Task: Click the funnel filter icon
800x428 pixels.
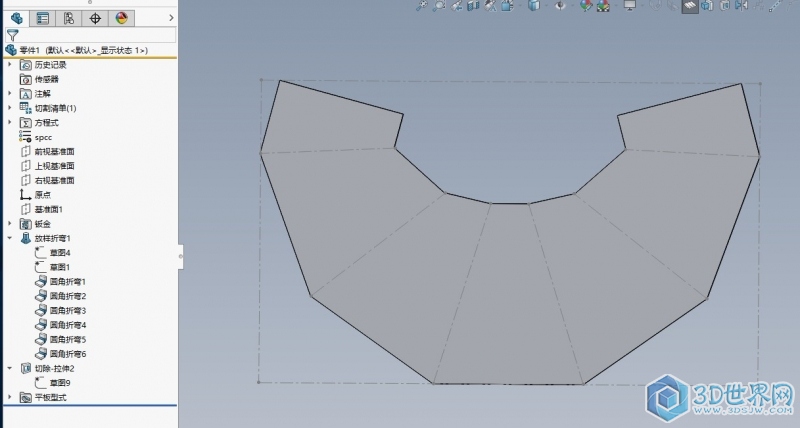Action: pyautogui.click(x=13, y=35)
